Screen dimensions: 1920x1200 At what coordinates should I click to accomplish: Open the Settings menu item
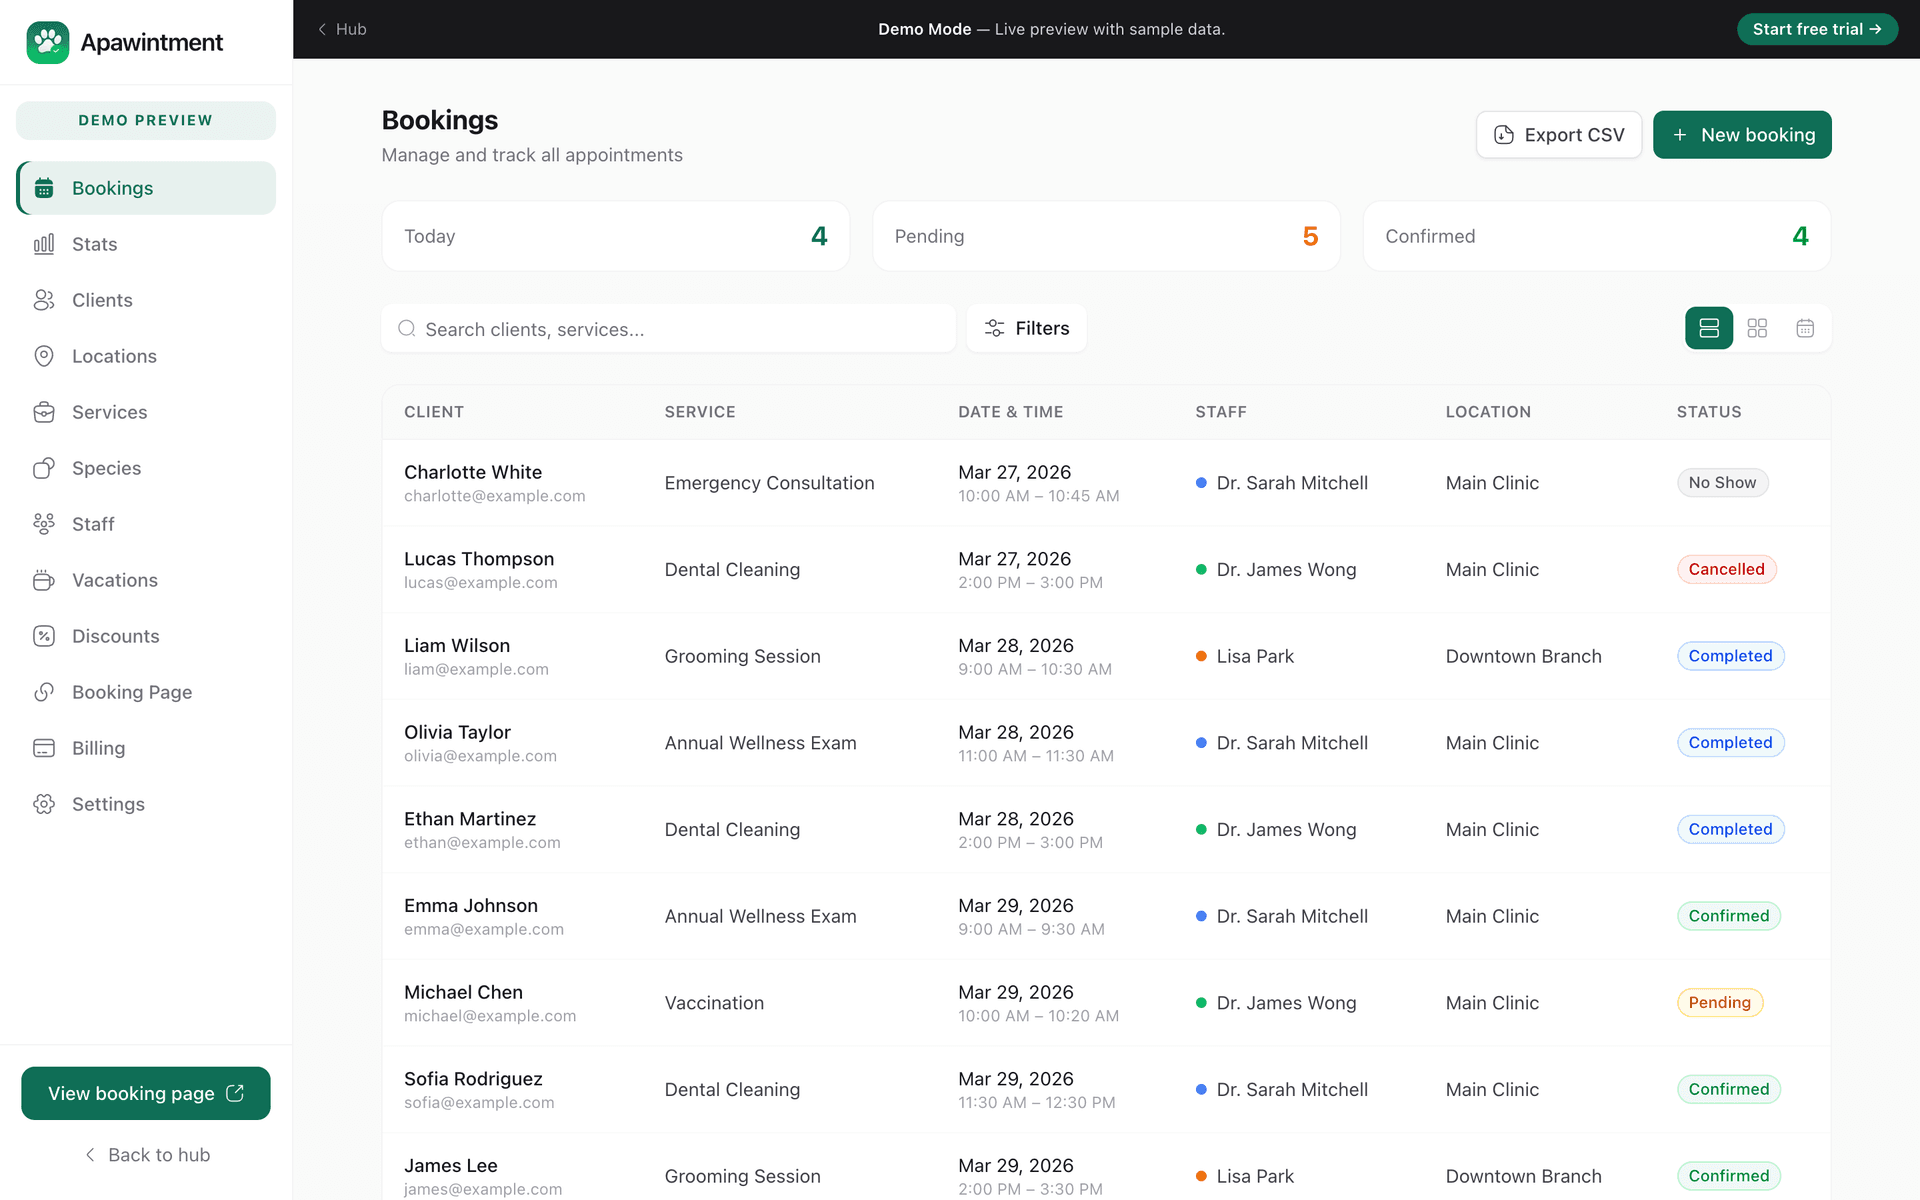[109, 804]
